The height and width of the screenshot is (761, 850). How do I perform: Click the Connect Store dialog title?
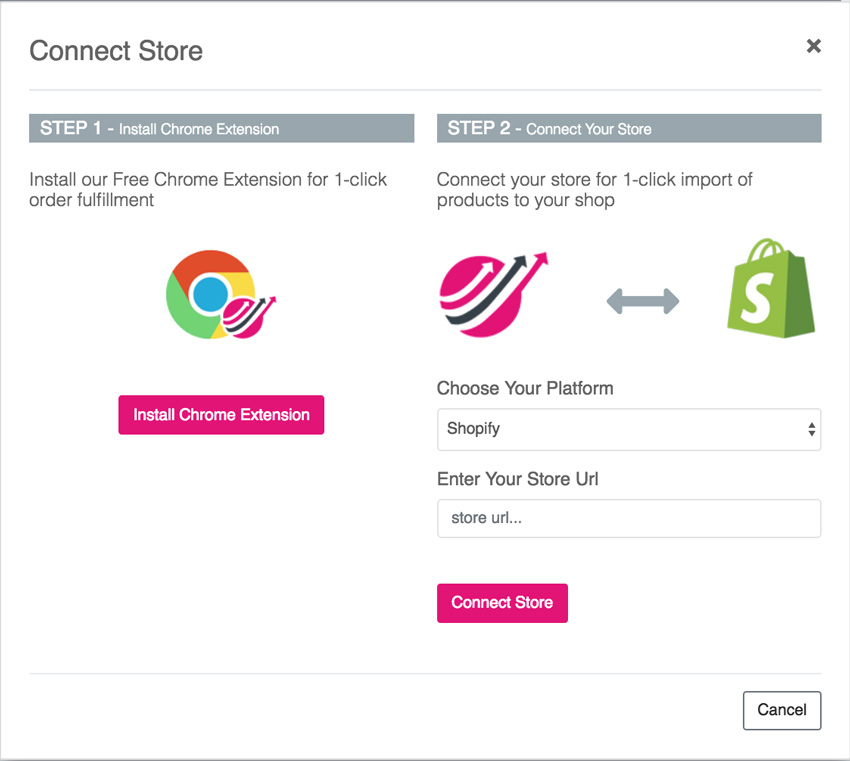pyautogui.click(x=116, y=51)
